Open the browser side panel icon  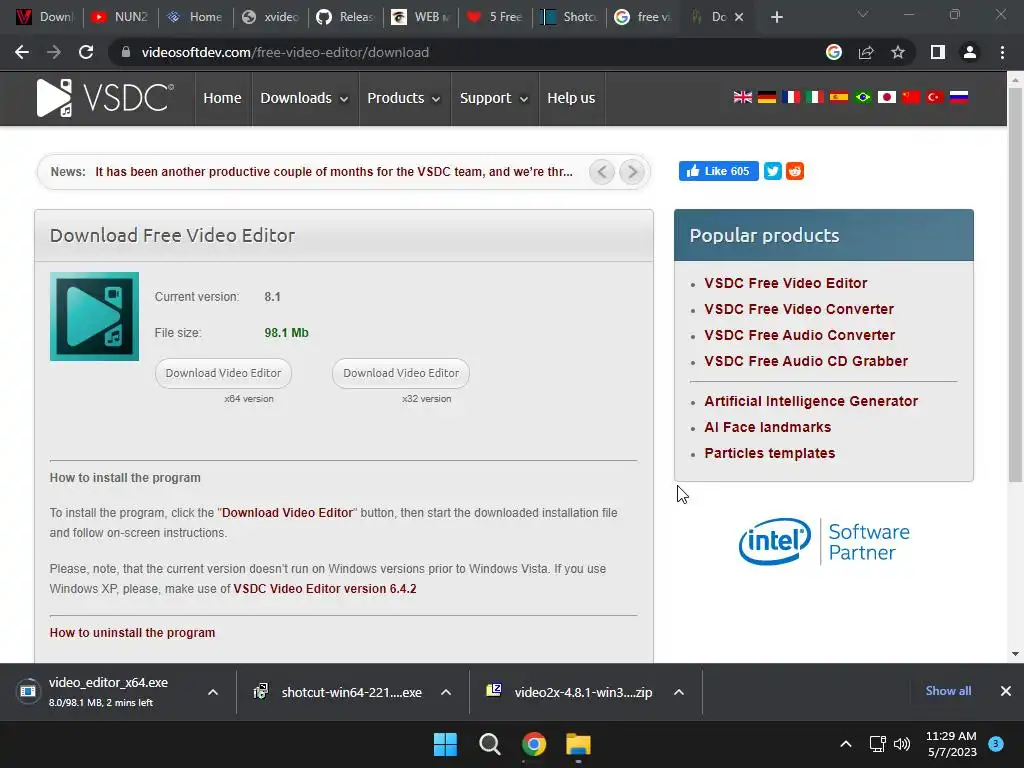point(938,52)
